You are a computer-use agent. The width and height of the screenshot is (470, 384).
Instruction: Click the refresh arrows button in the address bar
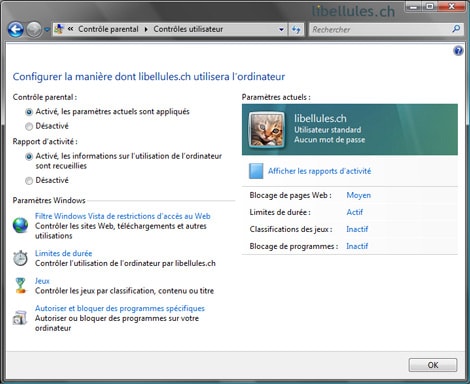[x=296, y=29]
